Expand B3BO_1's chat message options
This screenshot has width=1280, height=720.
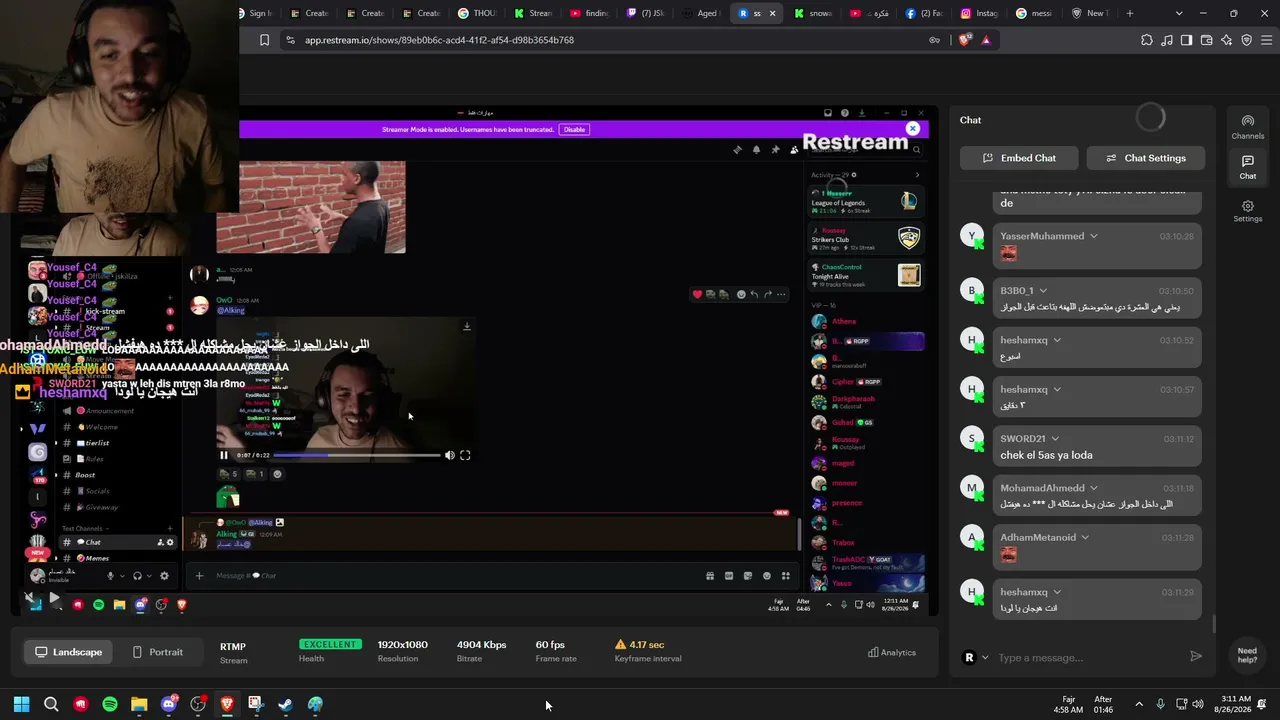click(x=1044, y=291)
